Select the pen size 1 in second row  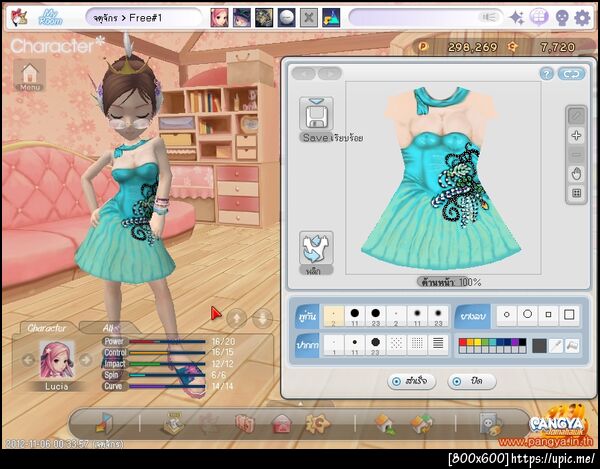pyautogui.click(x=334, y=345)
